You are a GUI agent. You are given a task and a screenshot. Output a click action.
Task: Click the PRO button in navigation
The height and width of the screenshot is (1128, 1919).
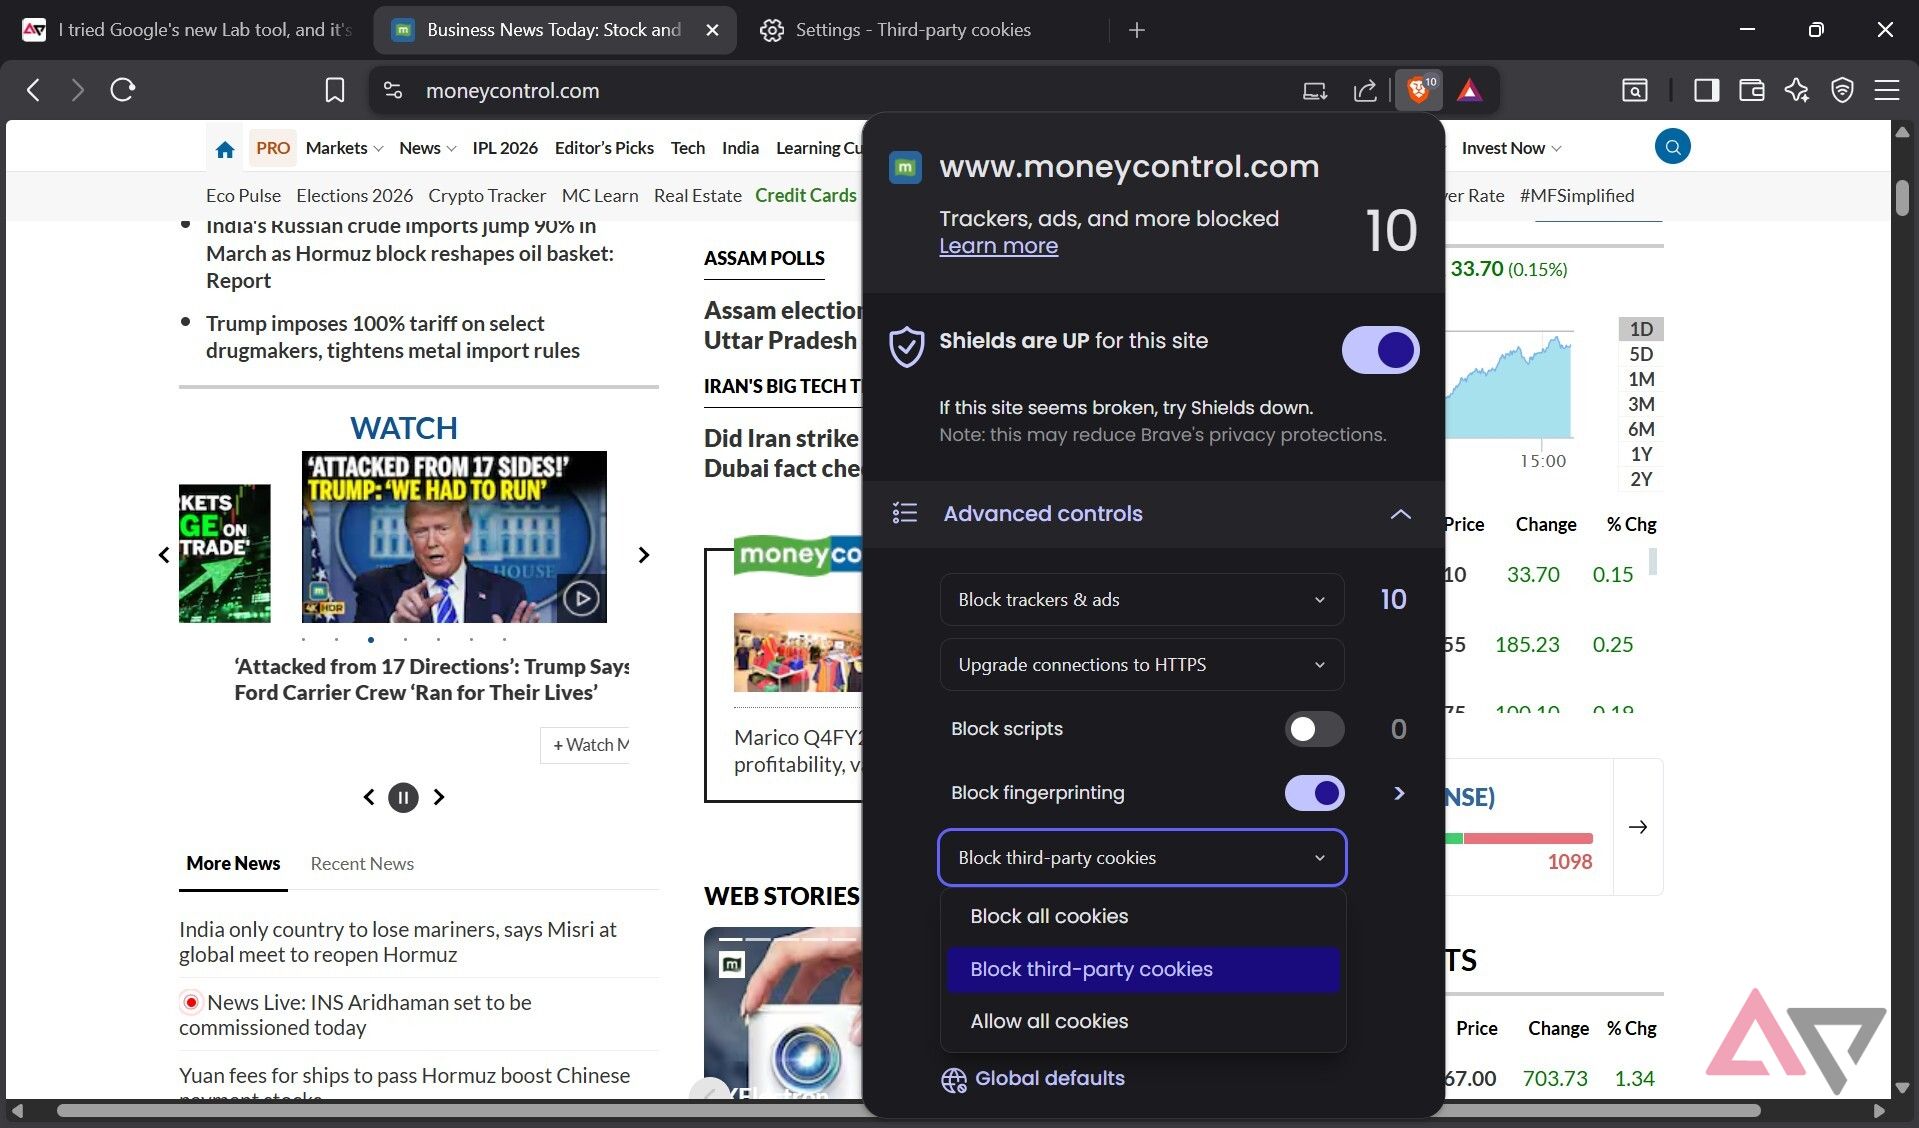click(272, 148)
